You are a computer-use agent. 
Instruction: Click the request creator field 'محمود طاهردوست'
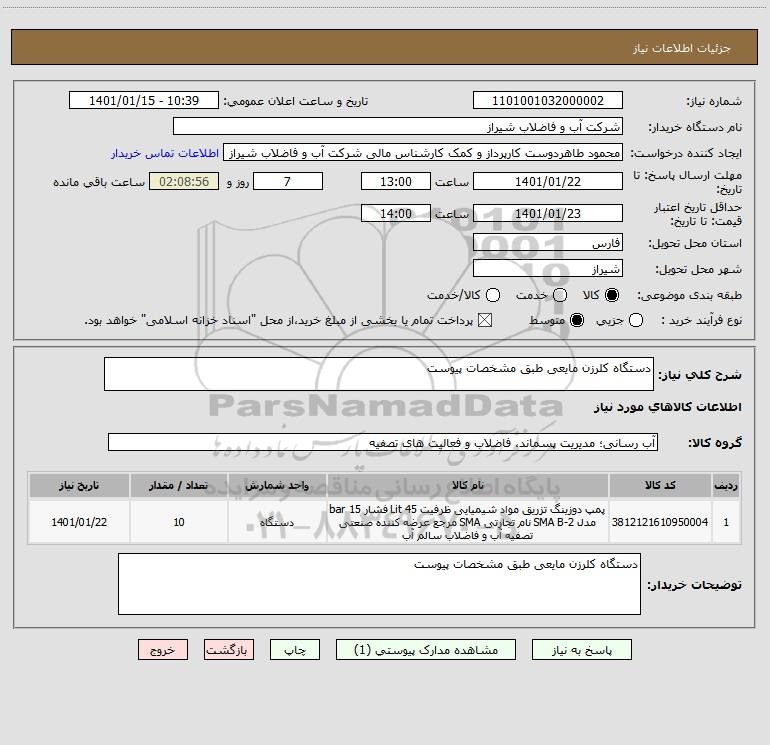coord(423,152)
